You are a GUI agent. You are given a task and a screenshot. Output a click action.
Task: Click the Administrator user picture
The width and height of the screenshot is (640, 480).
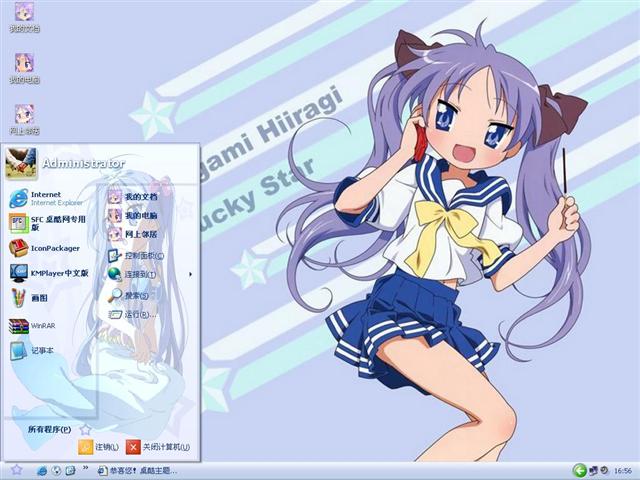point(21,163)
